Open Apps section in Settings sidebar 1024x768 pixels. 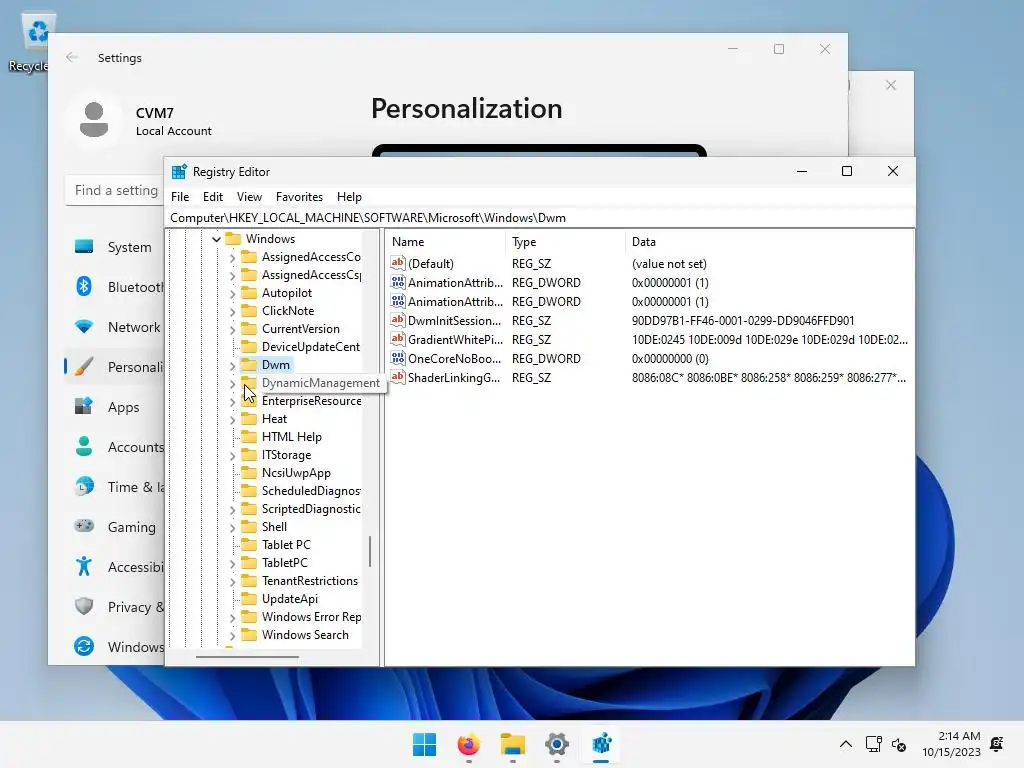[x=114, y=407]
